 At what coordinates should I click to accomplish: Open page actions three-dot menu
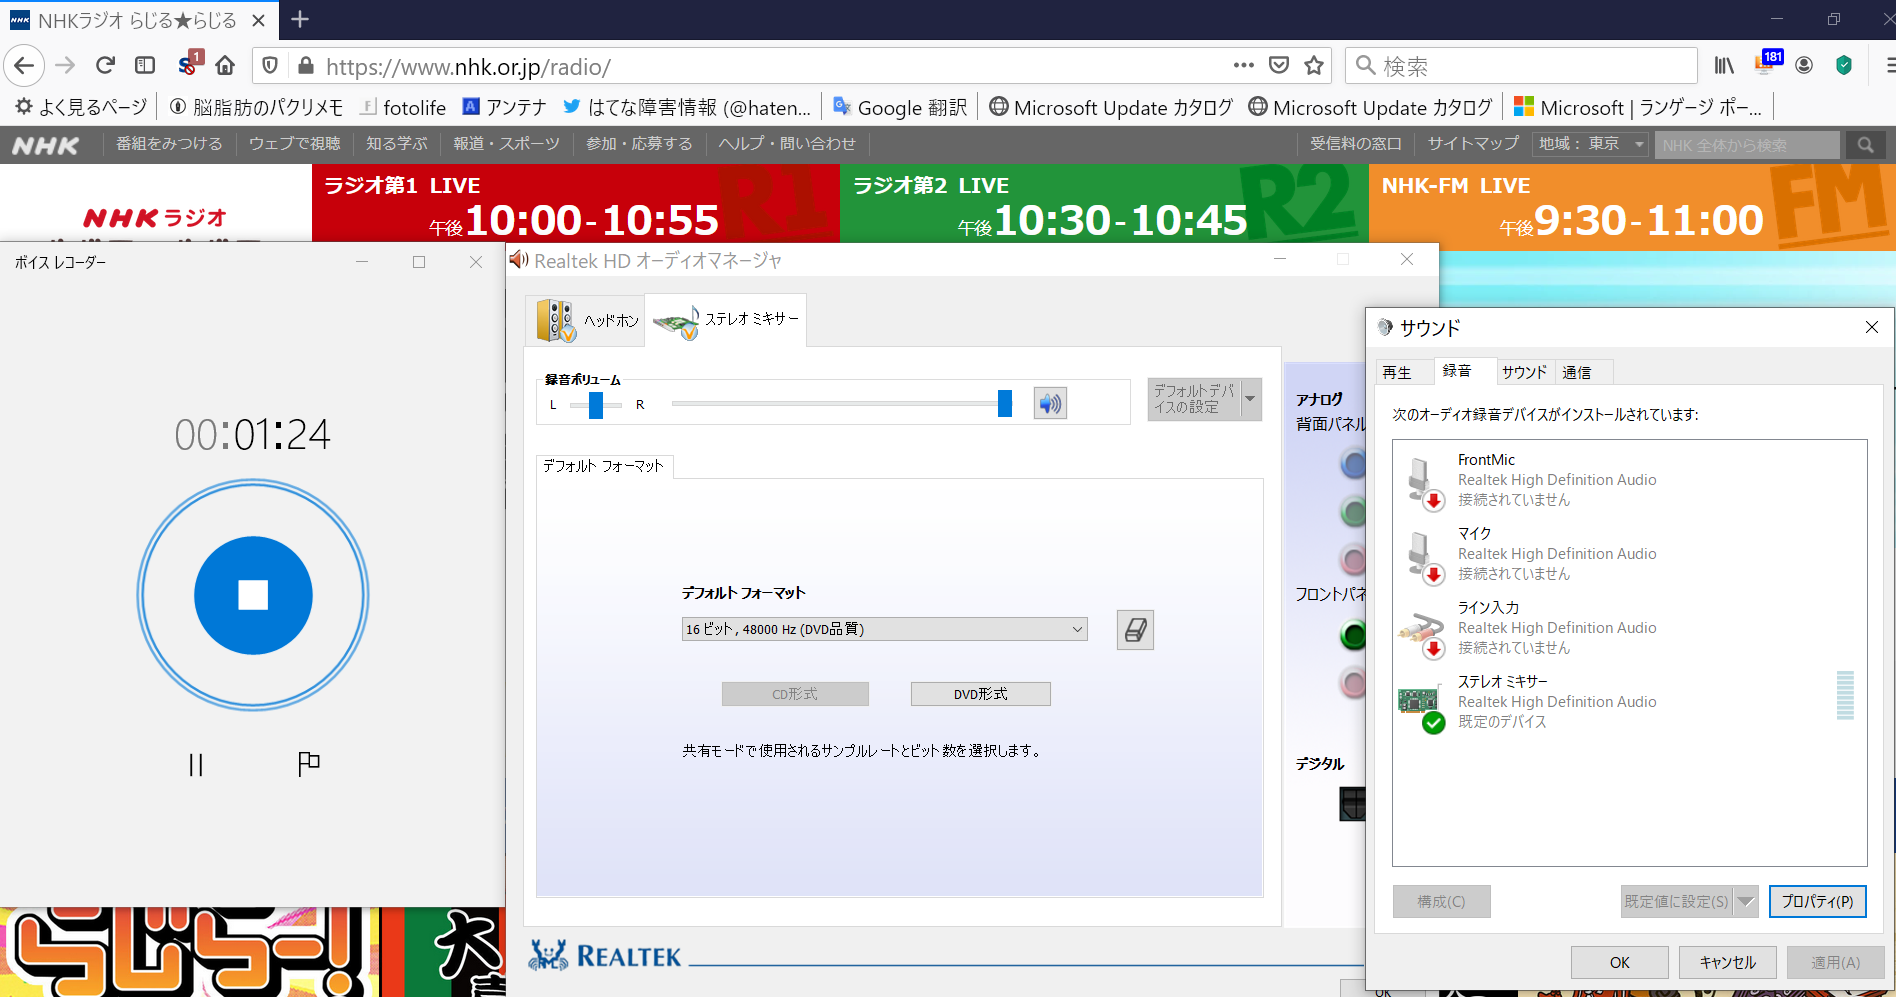(1243, 66)
